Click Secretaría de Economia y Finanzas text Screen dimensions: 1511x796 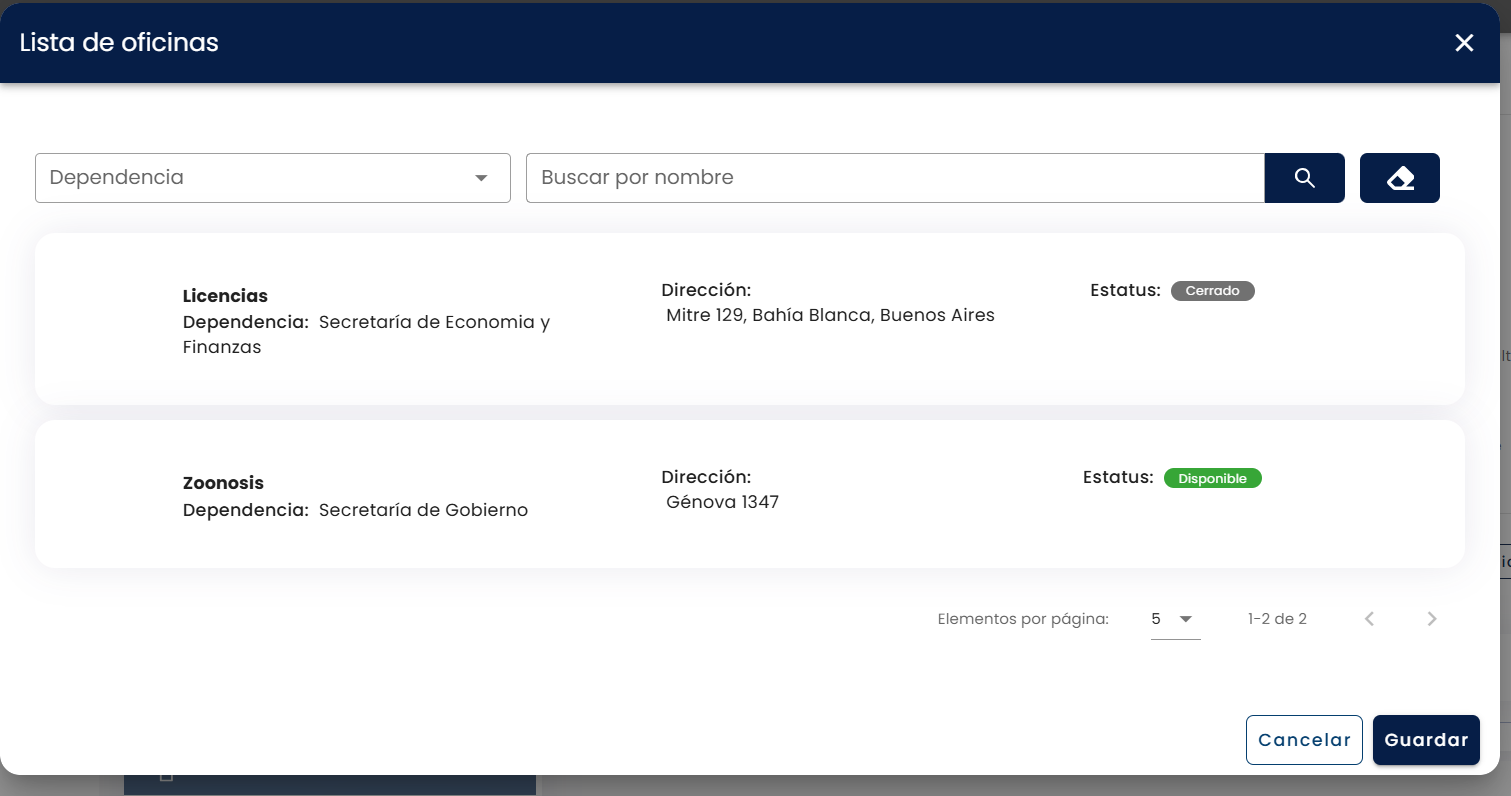click(x=366, y=335)
